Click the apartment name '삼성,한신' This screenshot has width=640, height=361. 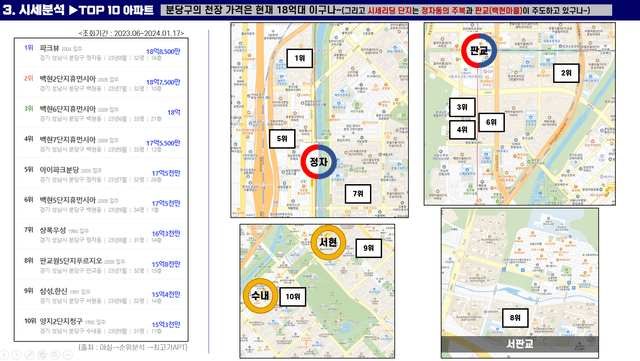tap(53, 291)
